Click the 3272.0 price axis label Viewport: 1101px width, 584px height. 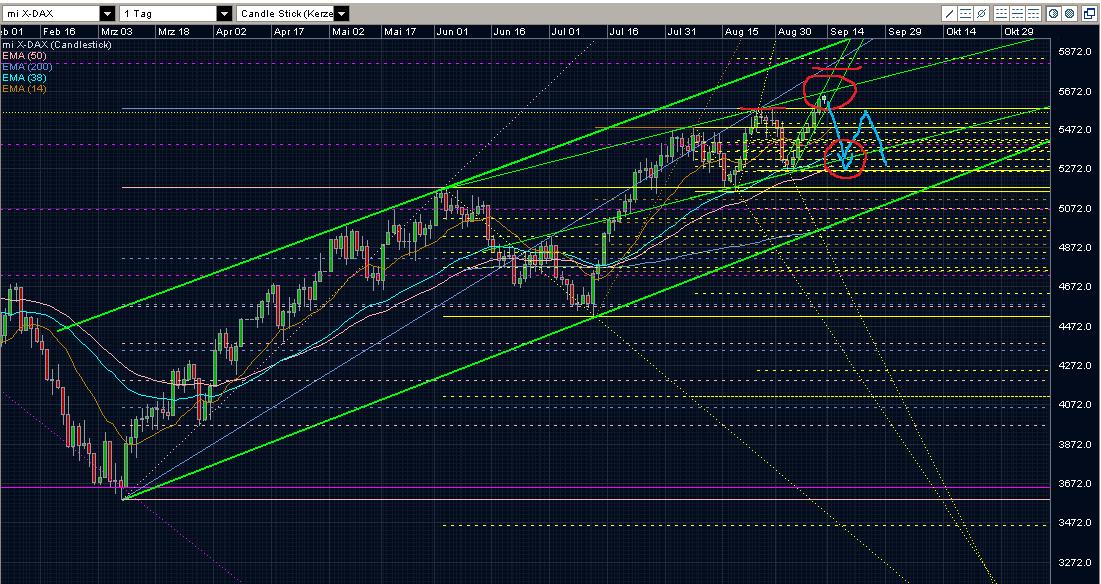1076,562
